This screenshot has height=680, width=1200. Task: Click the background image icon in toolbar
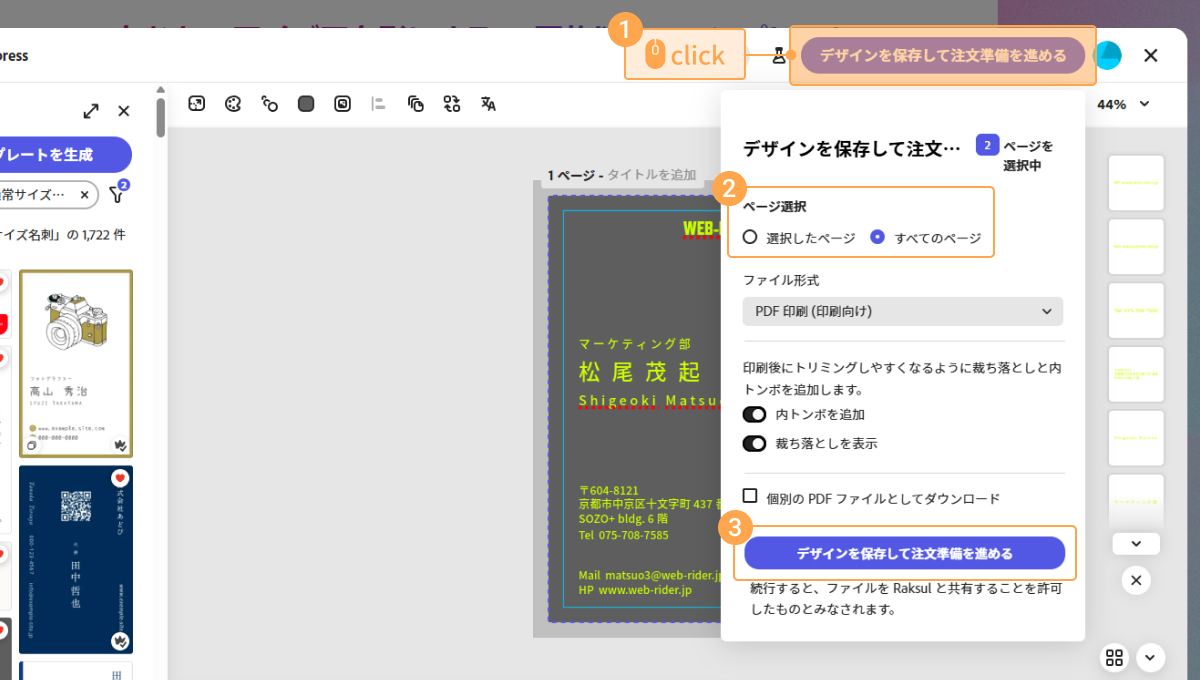(342, 103)
